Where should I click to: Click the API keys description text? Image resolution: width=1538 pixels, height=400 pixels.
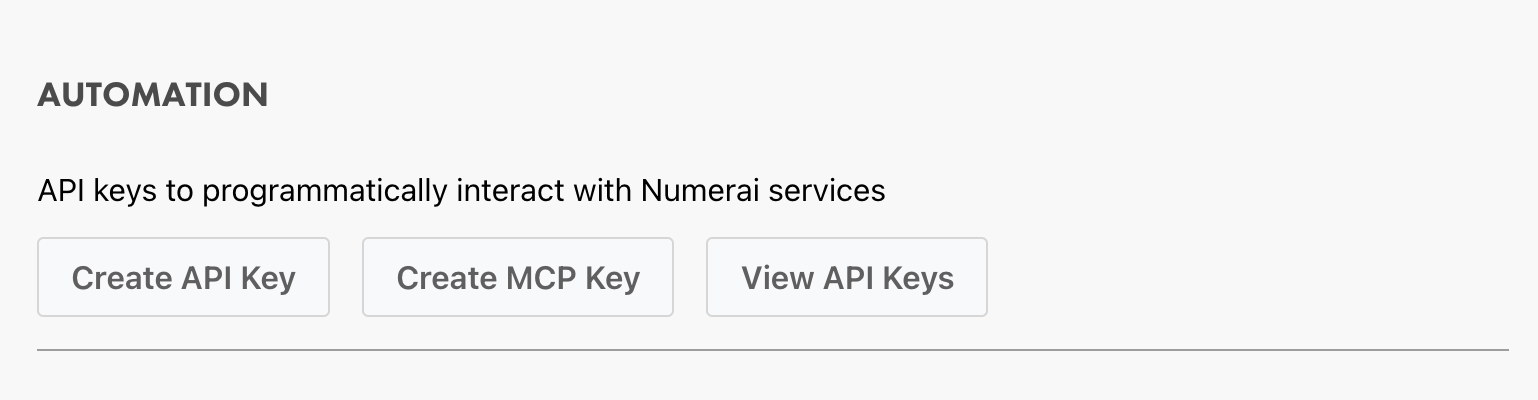pos(461,190)
